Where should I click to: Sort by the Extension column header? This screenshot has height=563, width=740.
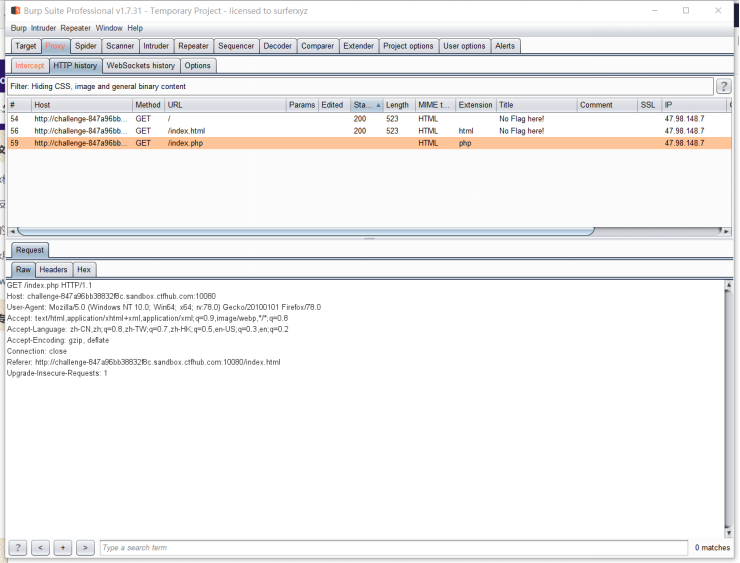click(x=476, y=105)
